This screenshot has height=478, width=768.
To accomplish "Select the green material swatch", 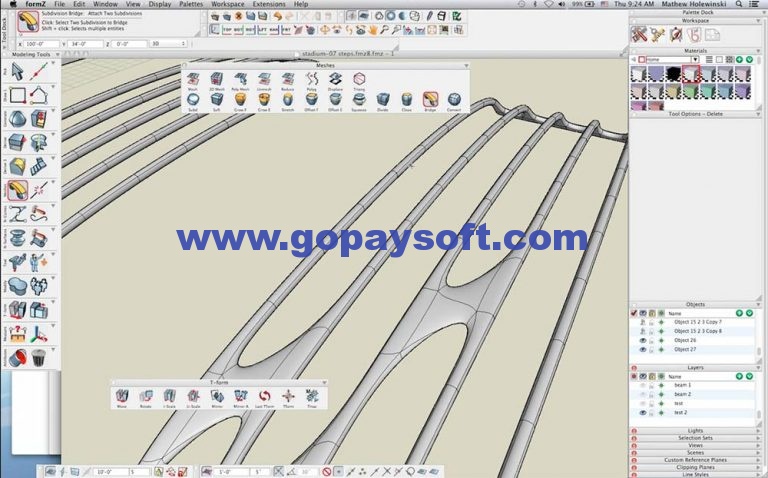I will [x=691, y=91].
